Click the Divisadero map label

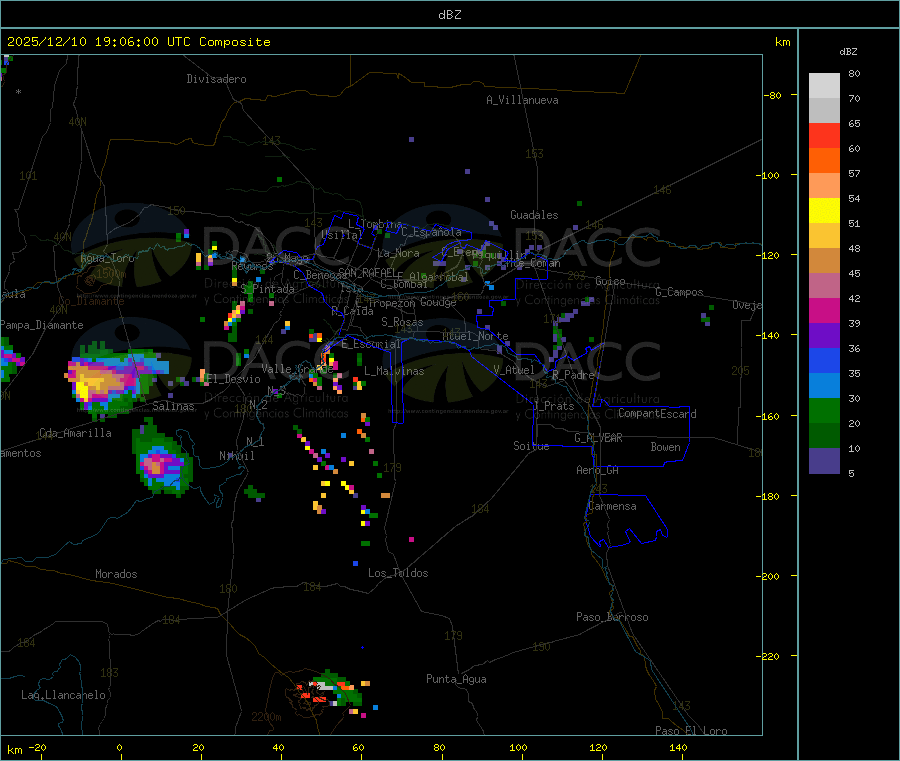tap(216, 79)
